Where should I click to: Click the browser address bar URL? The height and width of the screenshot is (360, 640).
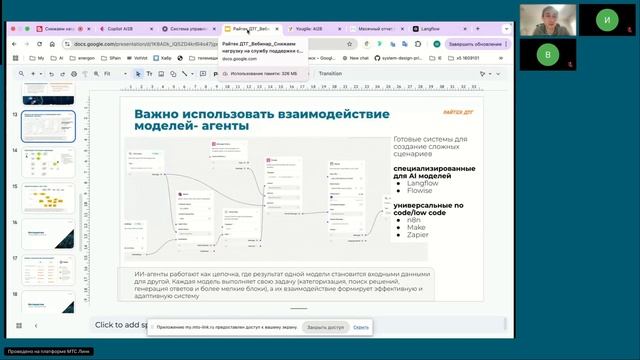[x=146, y=44]
